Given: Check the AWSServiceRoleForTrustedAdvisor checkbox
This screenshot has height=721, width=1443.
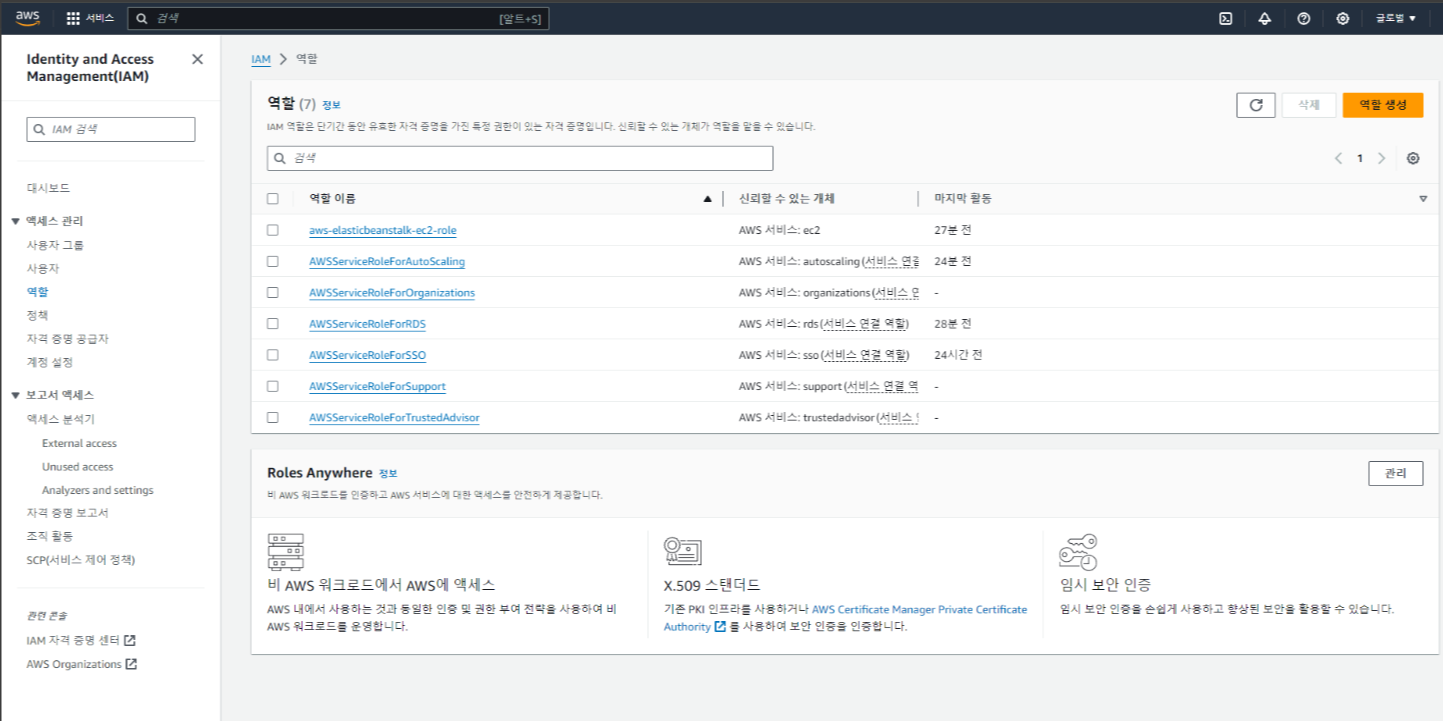Looking at the screenshot, I should (273, 417).
